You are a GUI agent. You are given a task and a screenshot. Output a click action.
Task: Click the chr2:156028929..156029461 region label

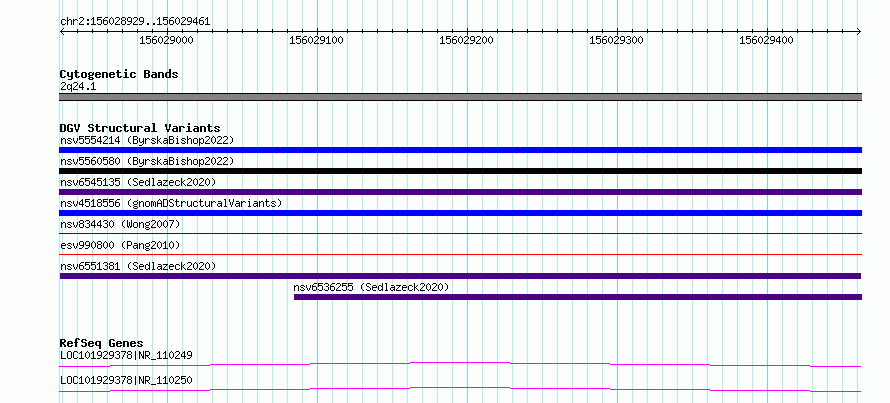(135, 22)
